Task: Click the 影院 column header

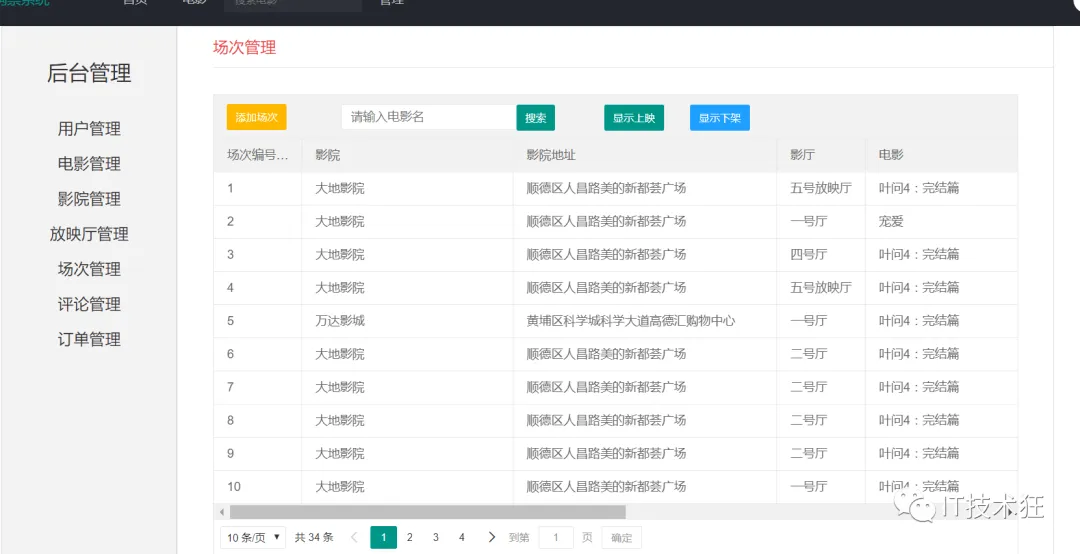Action: coord(407,155)
